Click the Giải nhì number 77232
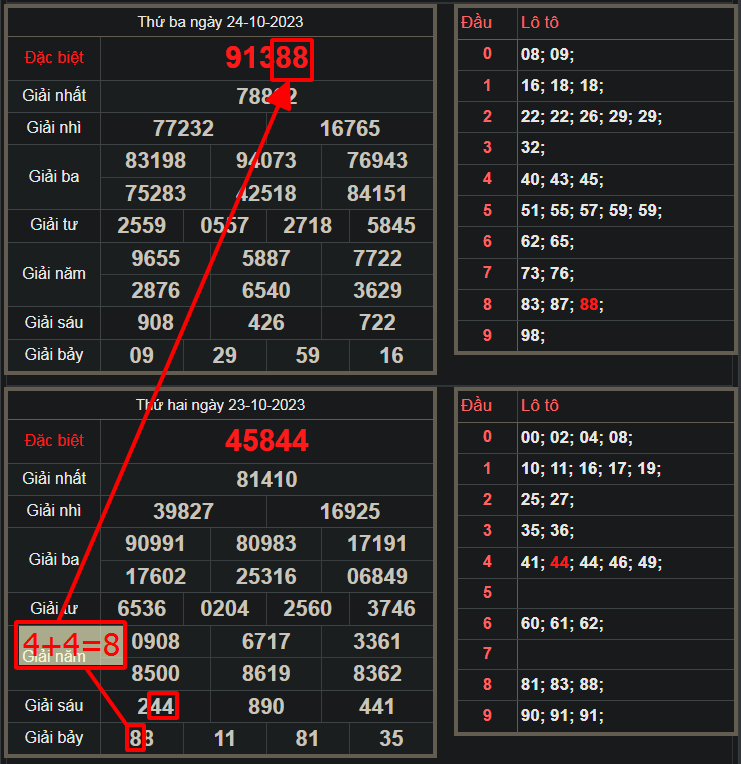Viewport: 741px width, 764px height. 183,129
